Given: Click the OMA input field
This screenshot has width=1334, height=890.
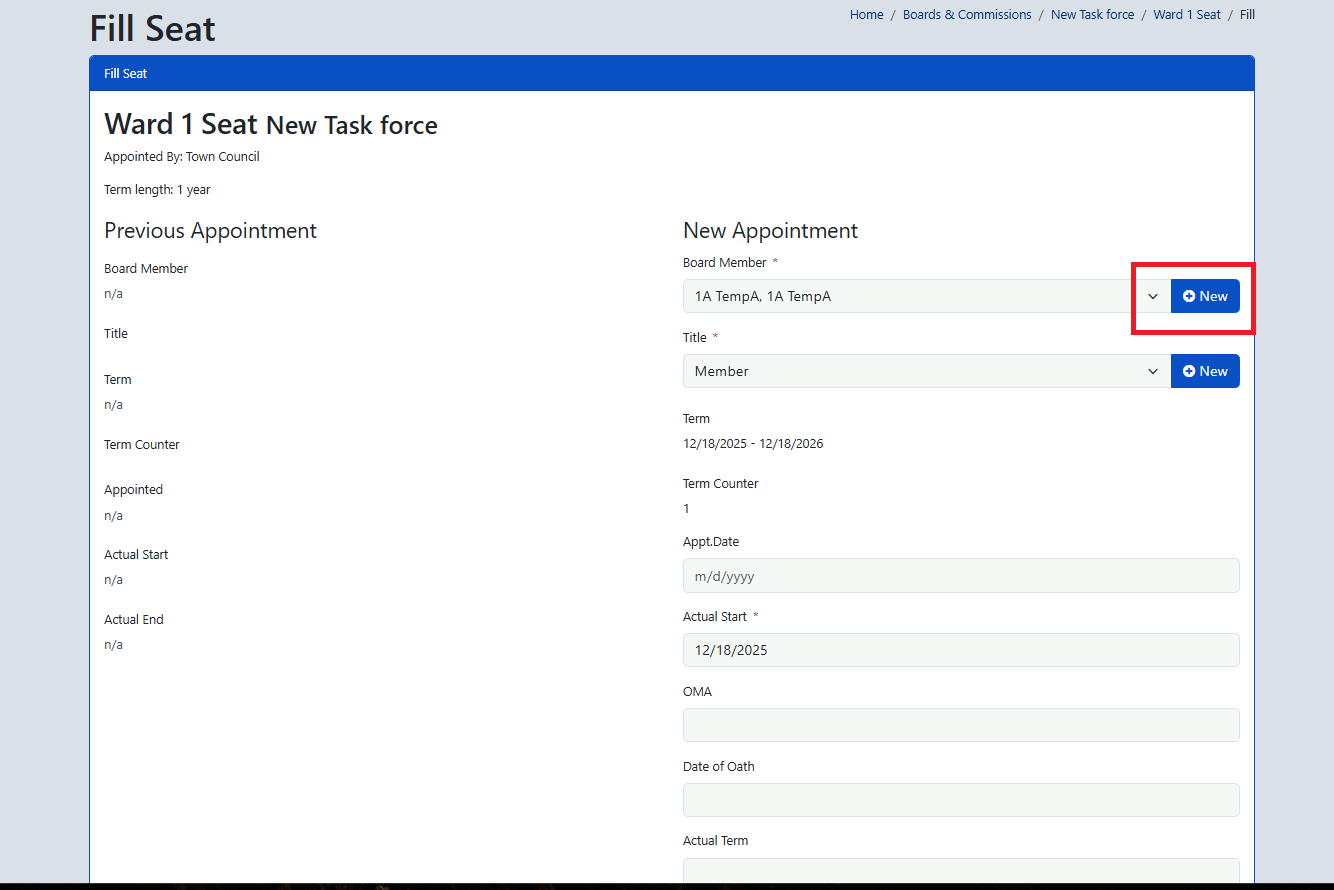Looking at the screenshot, I should (x=961, y=725).
